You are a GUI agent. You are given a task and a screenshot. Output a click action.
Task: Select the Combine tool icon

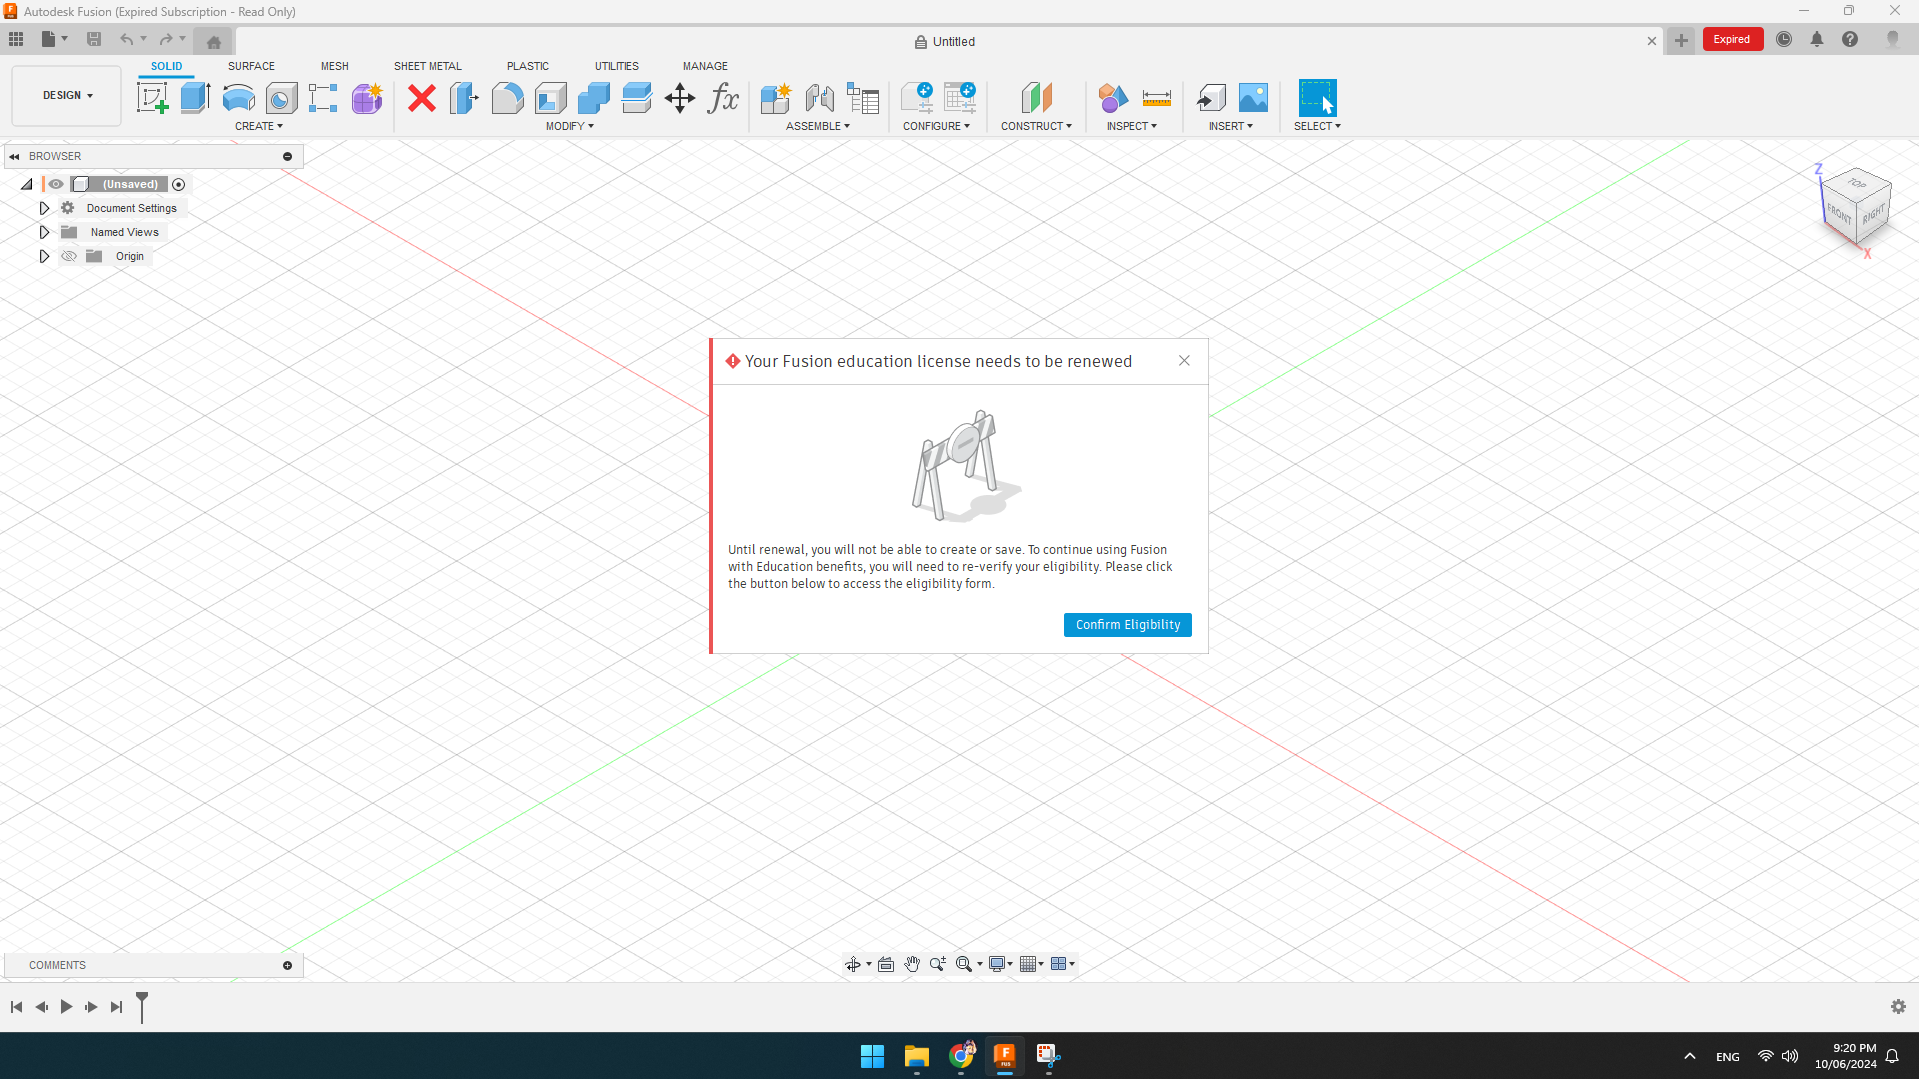(x=593, y=98)
